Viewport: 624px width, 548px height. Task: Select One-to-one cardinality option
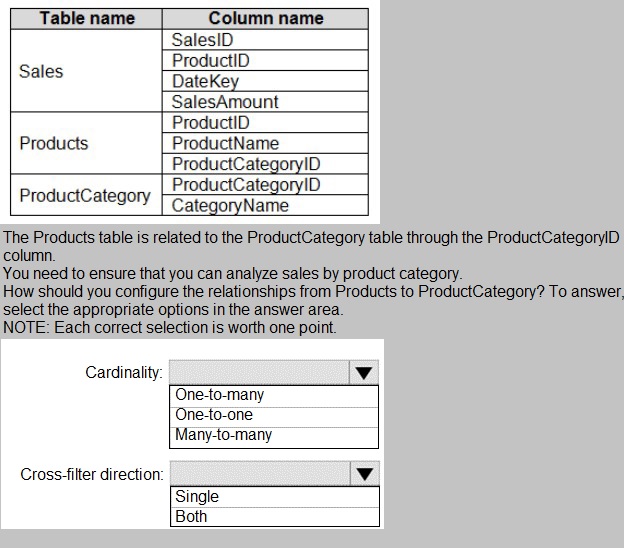[x=274, y=417]
